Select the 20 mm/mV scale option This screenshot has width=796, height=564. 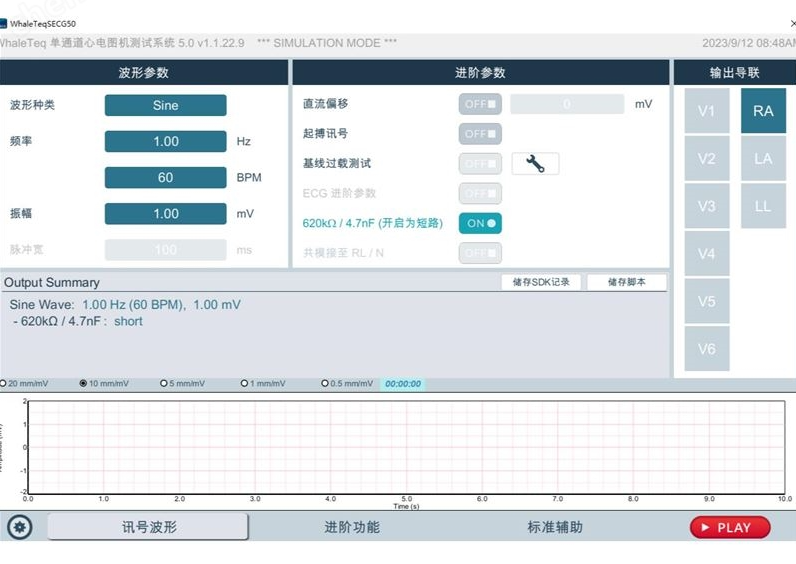[4, 384]
